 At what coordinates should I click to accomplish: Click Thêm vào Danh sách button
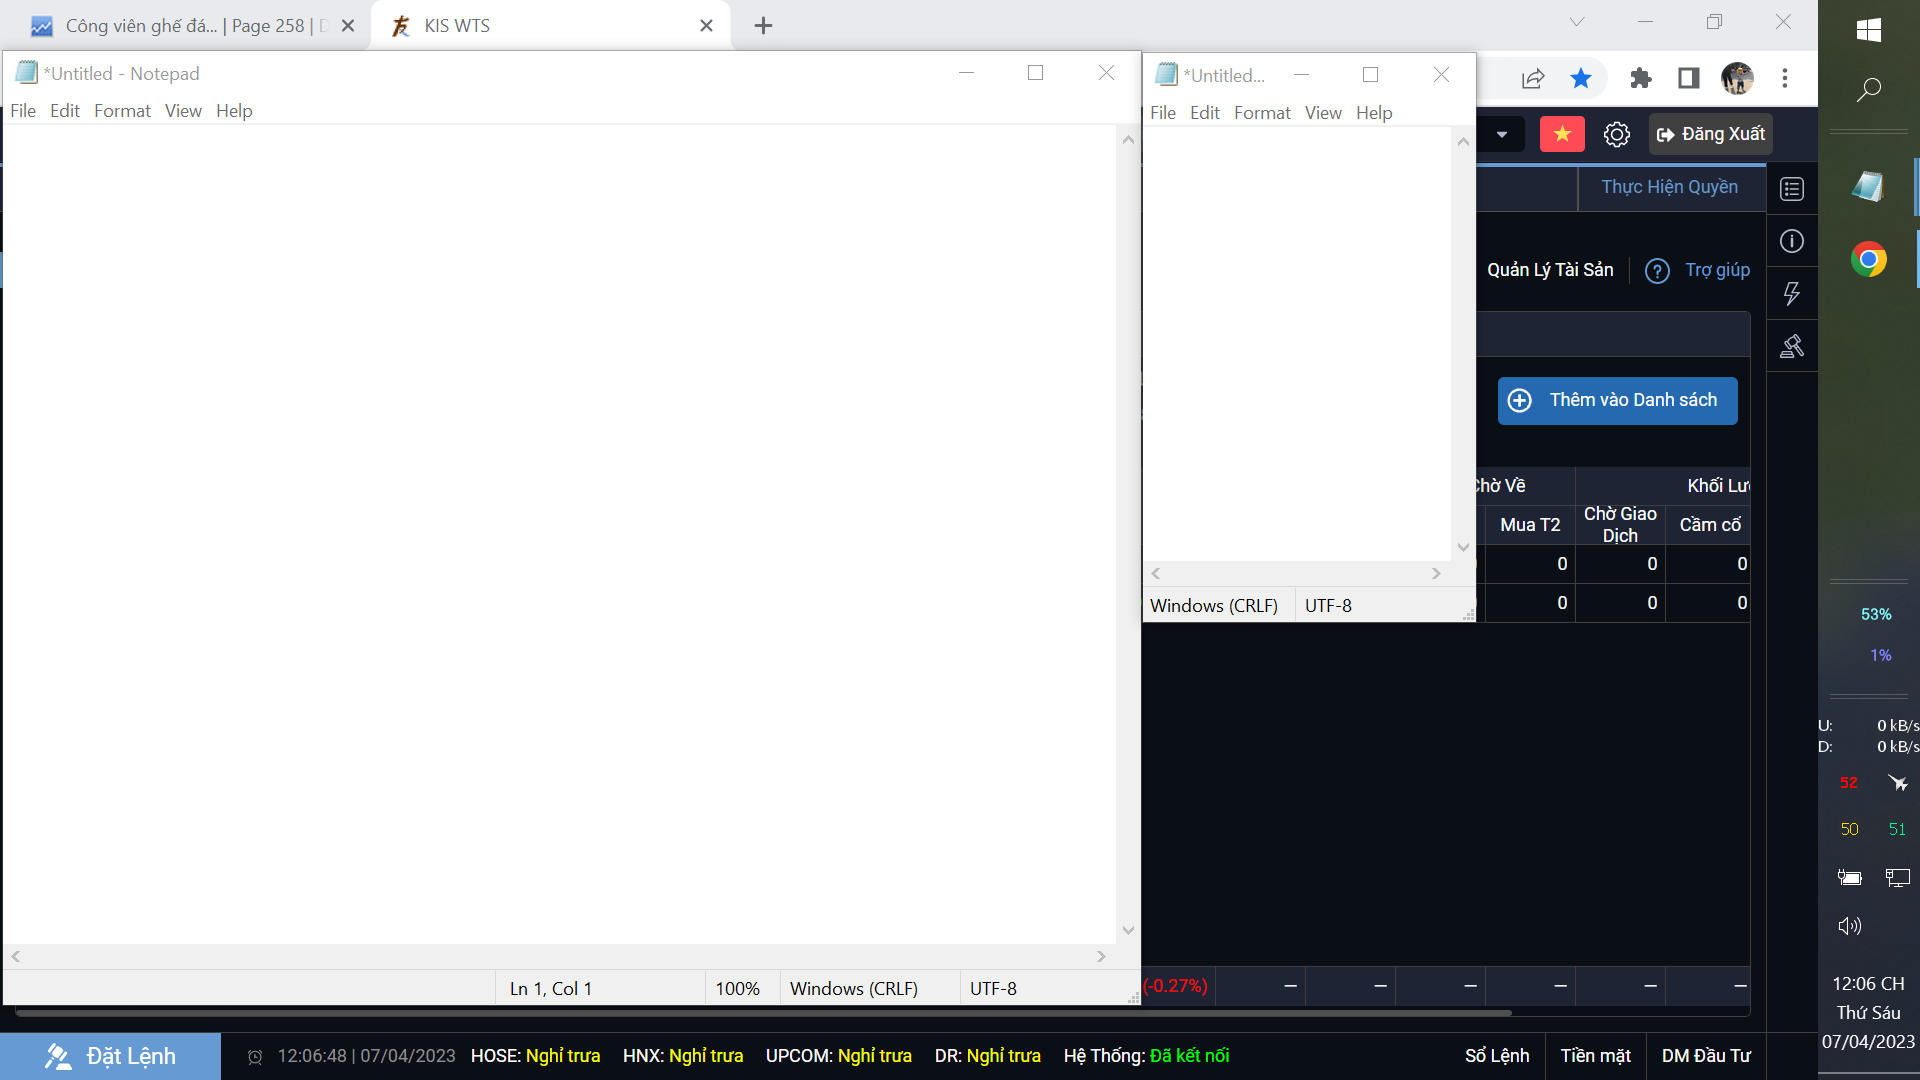(1617, 400)
